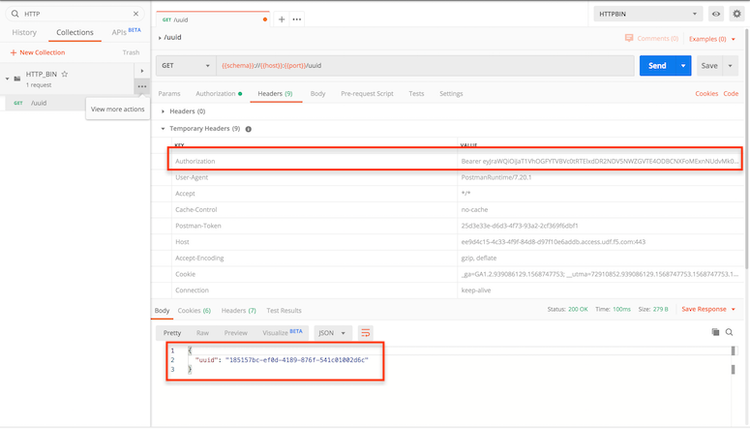750x429 pixels.
Task: Search within the response body
Action: click(730, 332)
